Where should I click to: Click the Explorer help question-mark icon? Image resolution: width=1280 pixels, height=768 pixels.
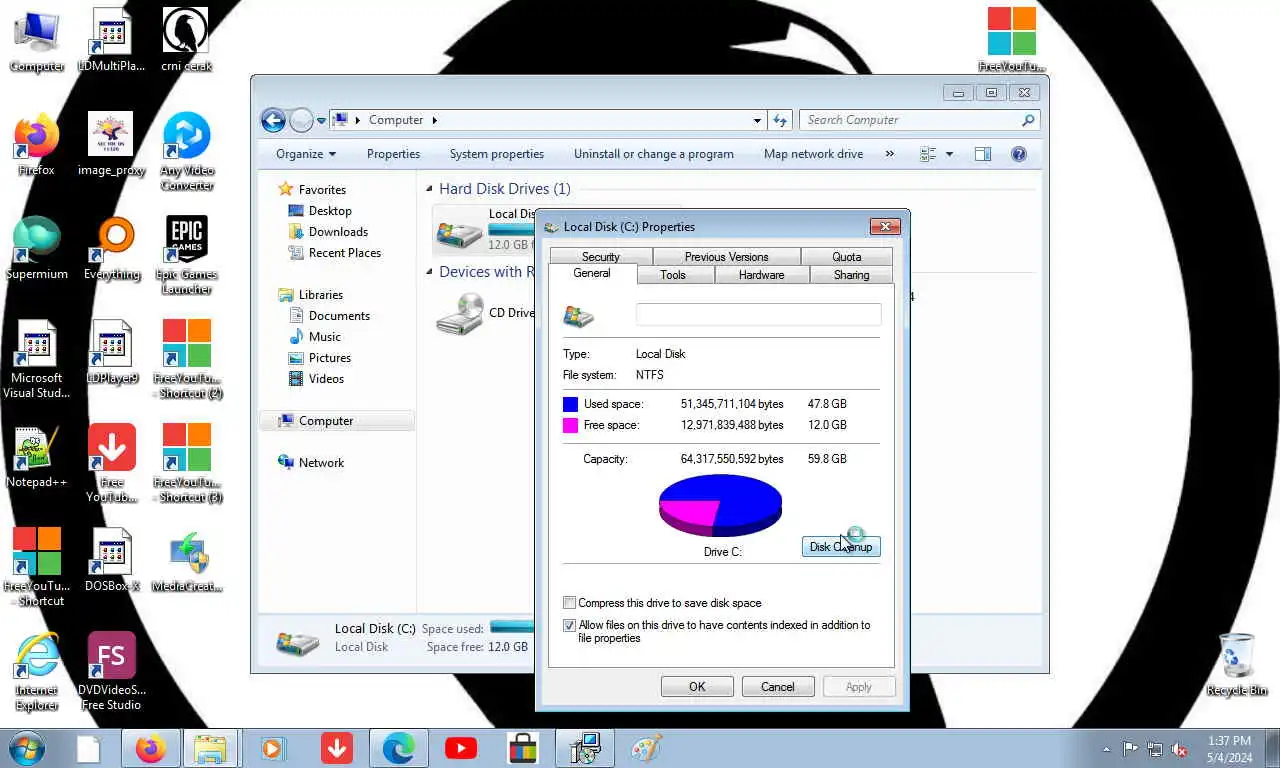1019,154
